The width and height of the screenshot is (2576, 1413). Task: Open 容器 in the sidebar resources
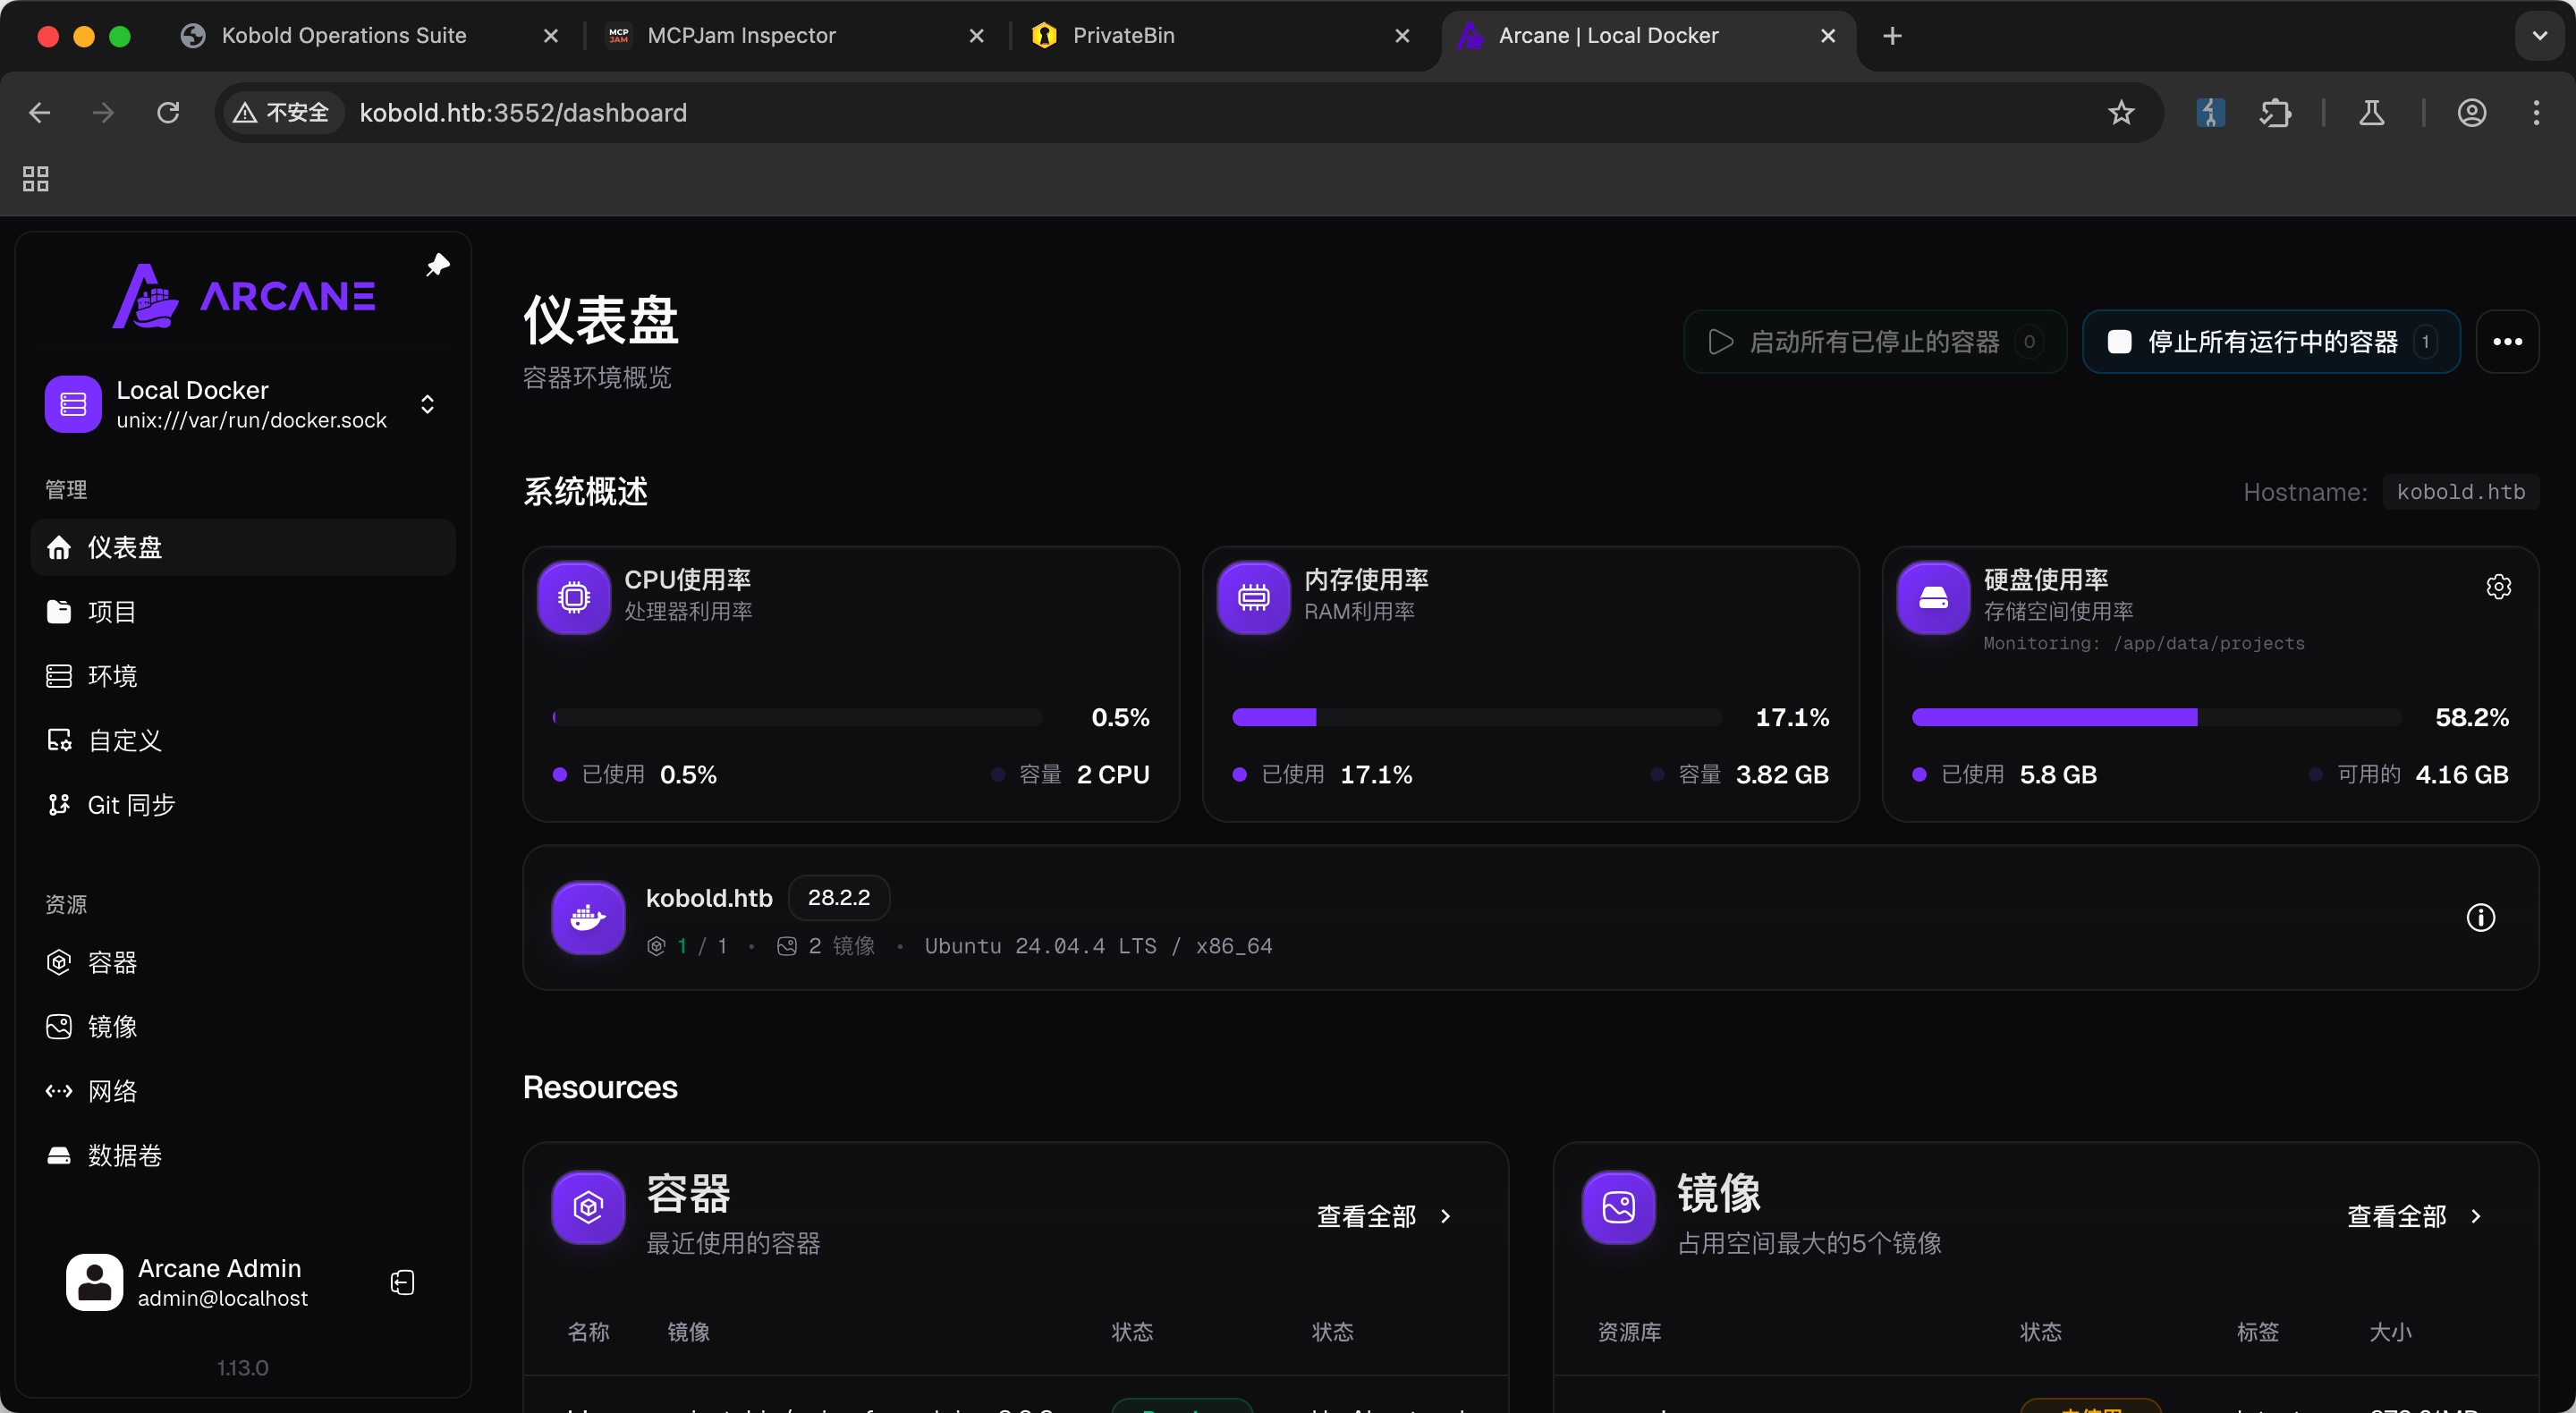(243, 962)
